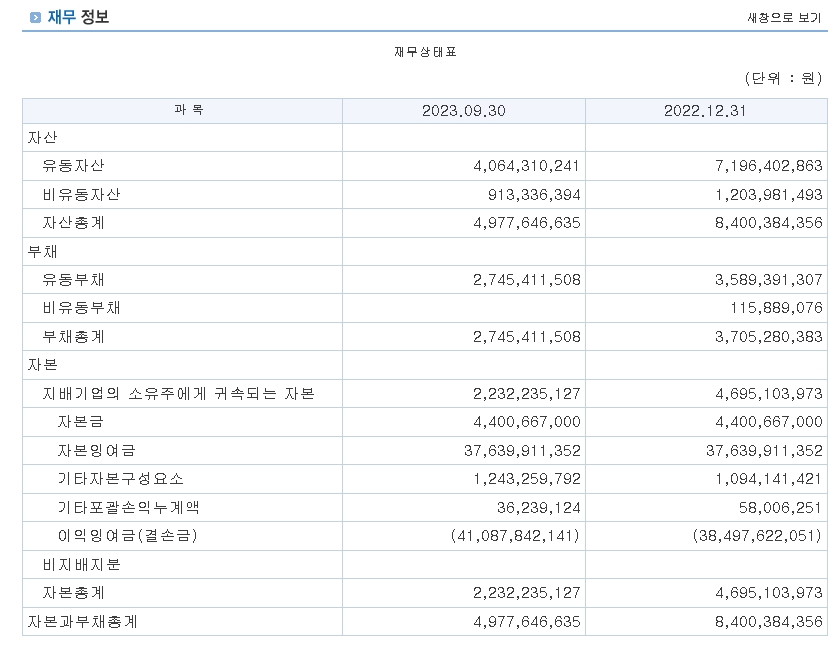Click the blue arrow icon beside 재무 정보
Screen dimensions: 839x648
[35, 18]
